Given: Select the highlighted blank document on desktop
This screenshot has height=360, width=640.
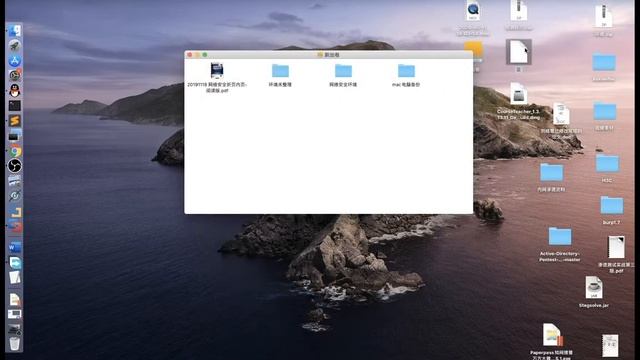Looking at the screenshot, I should [519, 51].
